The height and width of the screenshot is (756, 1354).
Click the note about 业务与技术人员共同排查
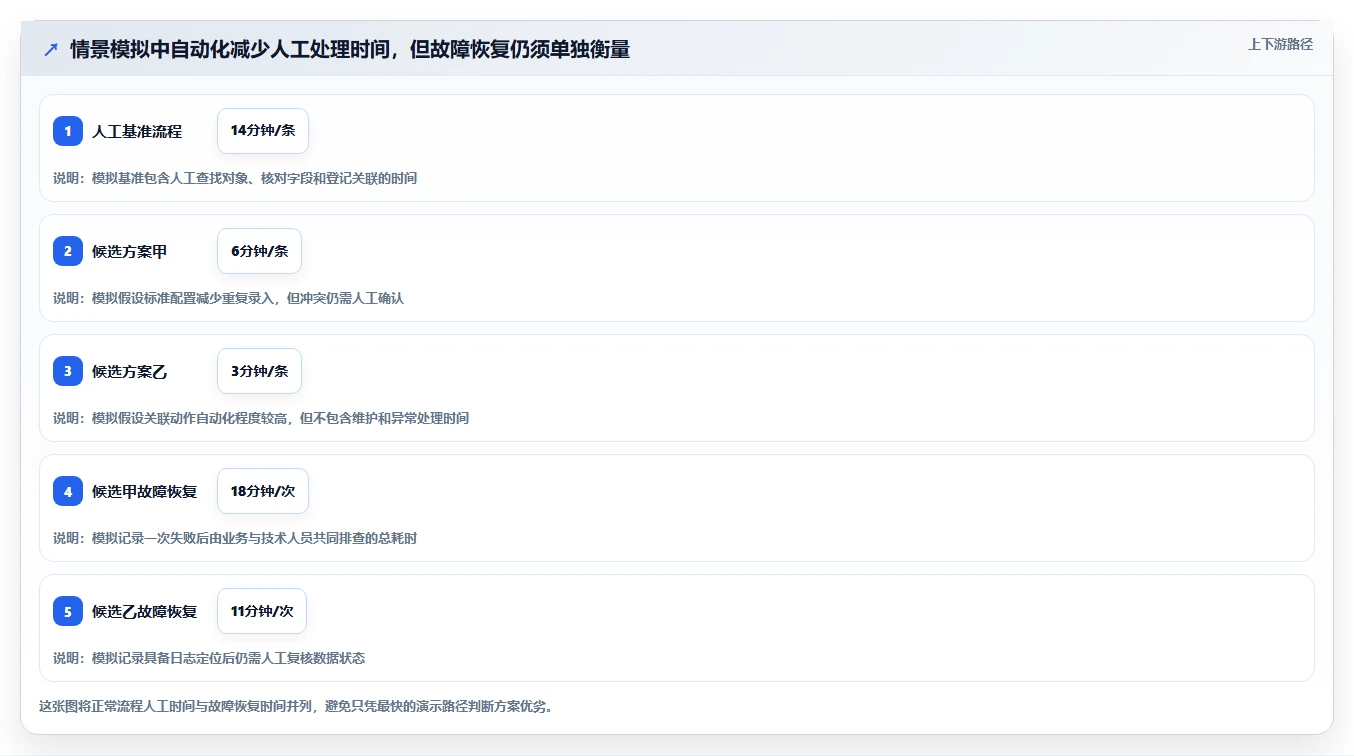235,538
